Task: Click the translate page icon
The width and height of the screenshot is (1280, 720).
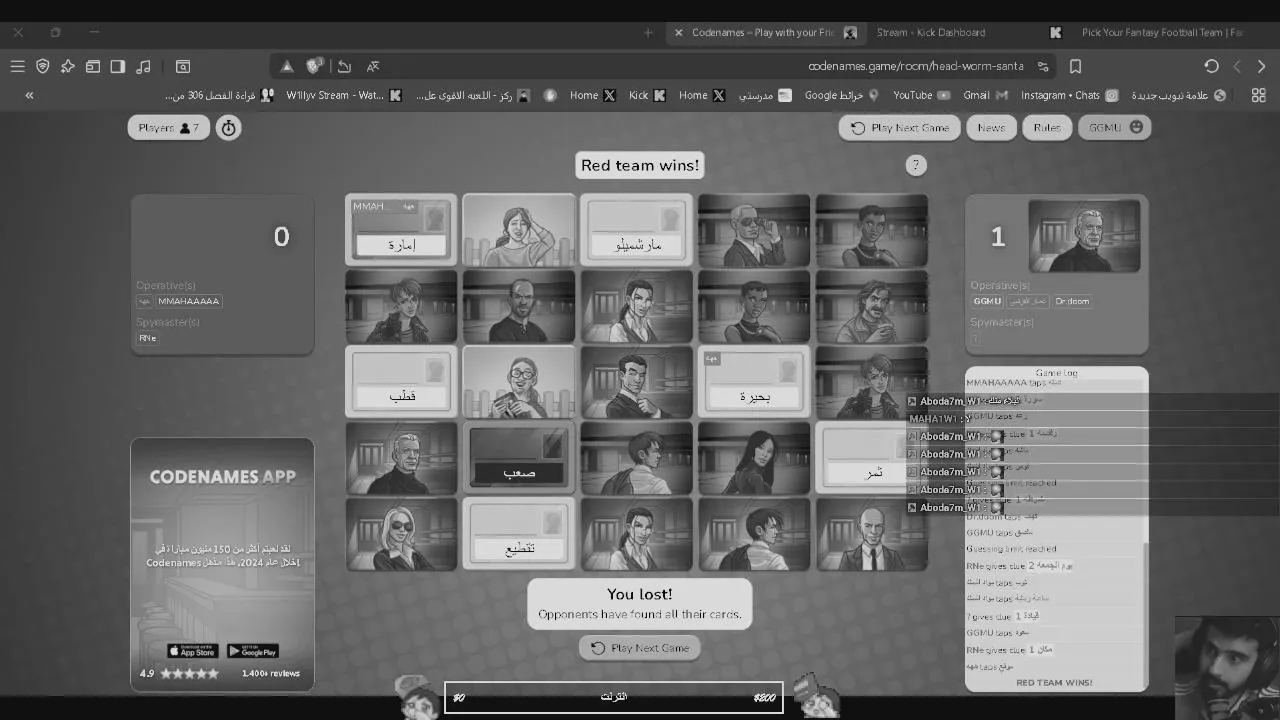Action: tap(373, 66)
